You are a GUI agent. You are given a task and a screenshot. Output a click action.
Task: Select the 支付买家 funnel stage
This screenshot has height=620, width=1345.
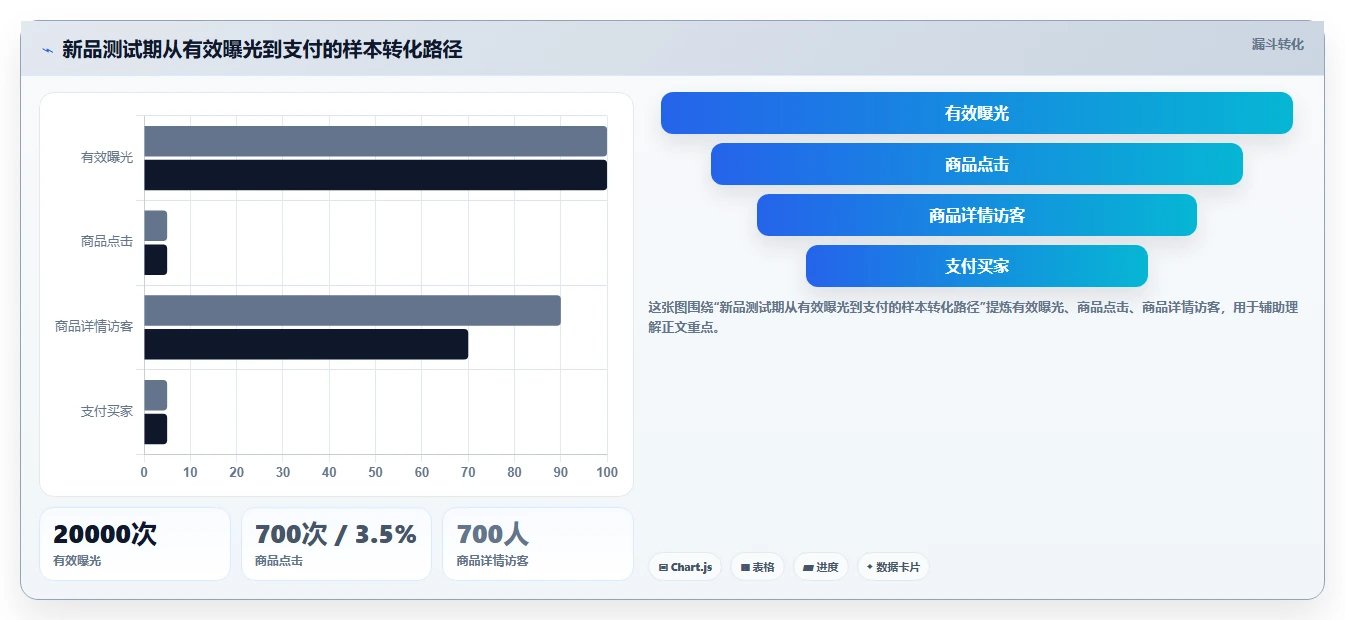click(976, 266)
